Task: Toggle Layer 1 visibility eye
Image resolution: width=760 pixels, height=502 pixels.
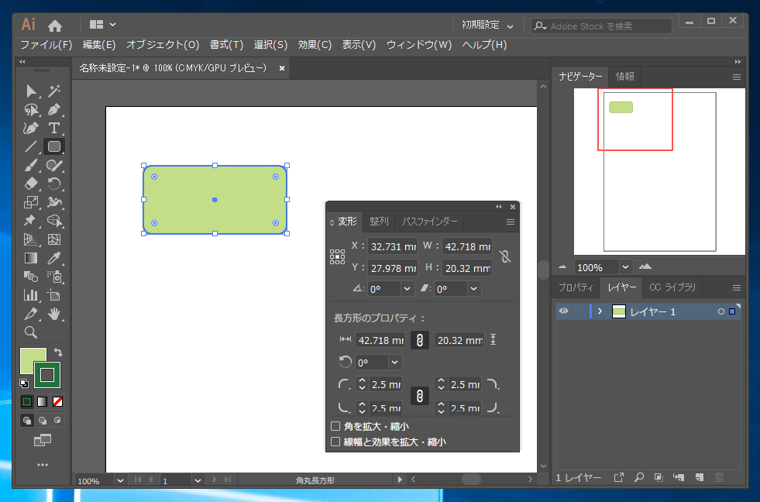Action: click(563, 311)
